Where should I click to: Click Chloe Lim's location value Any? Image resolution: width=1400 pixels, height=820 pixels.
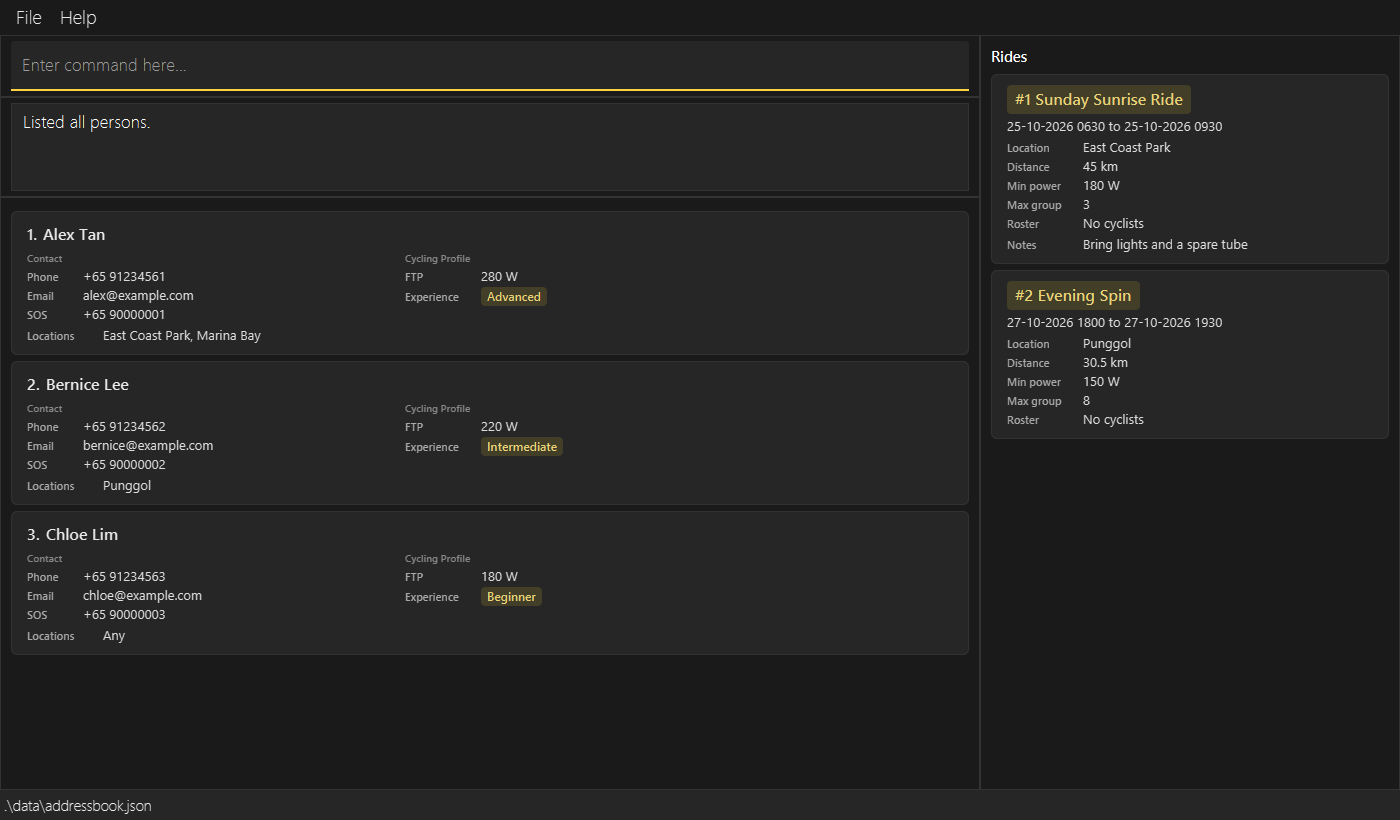pos(114,636)
